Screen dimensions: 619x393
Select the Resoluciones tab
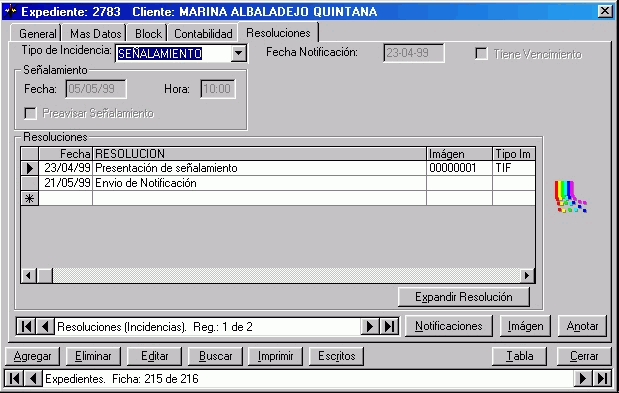pos(278,32)
